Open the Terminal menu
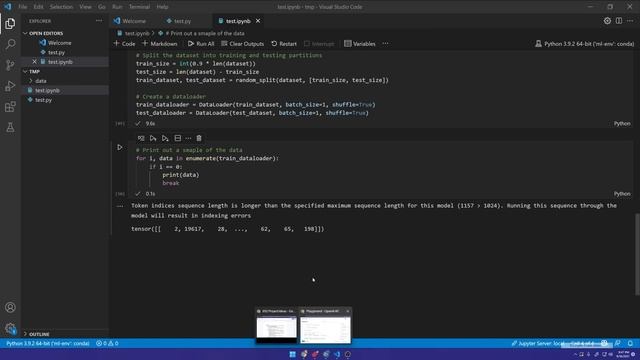 pos(139,7)
